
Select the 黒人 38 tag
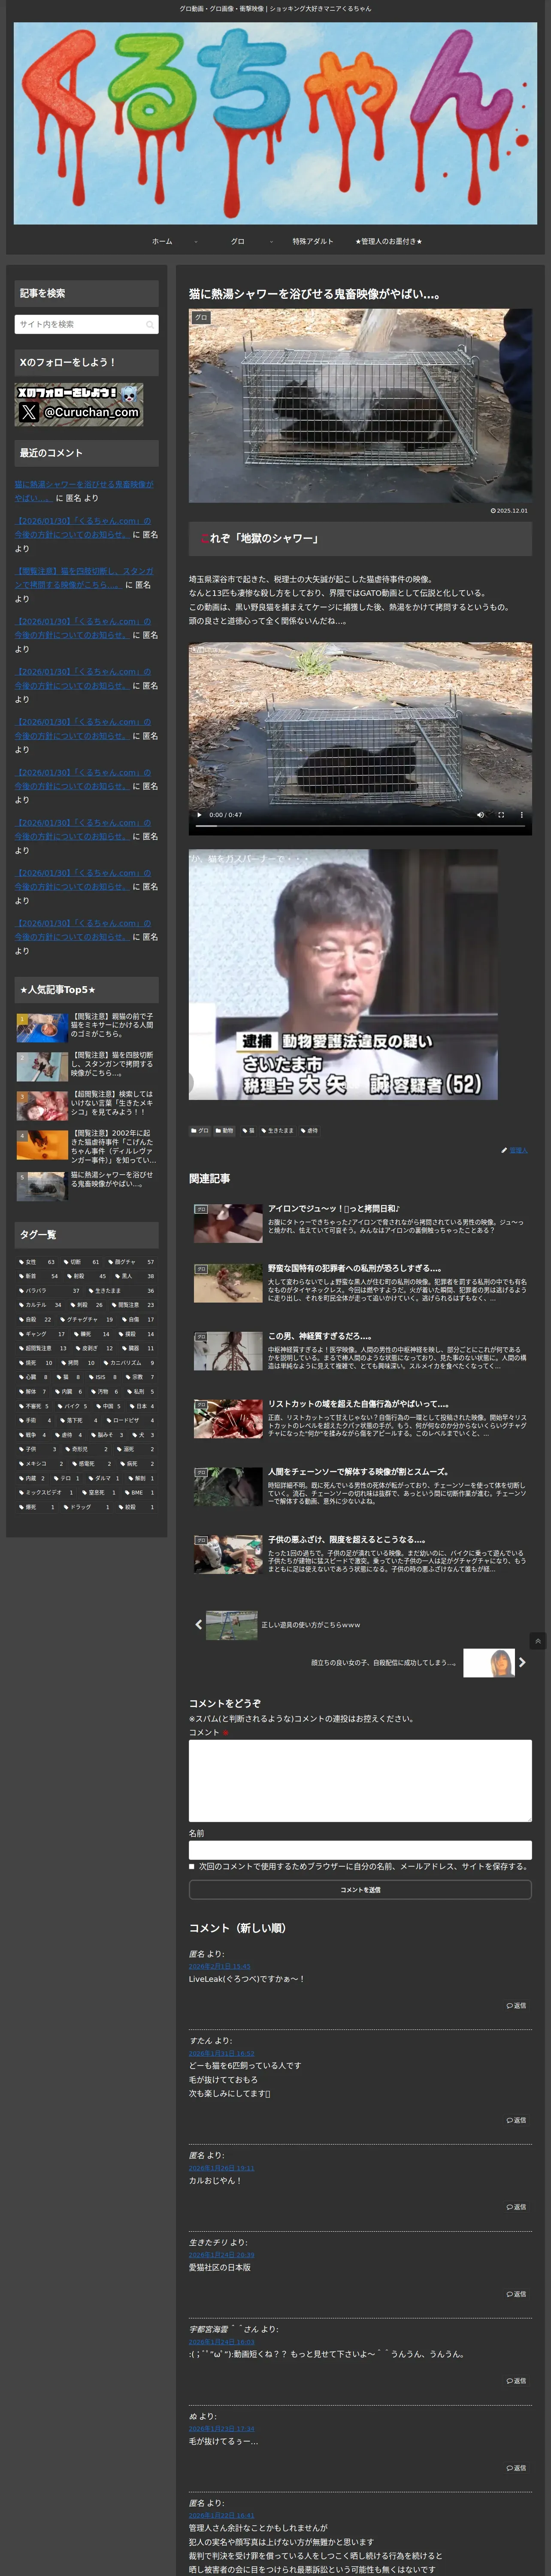pyautogui.click(x=135, y=1276)
